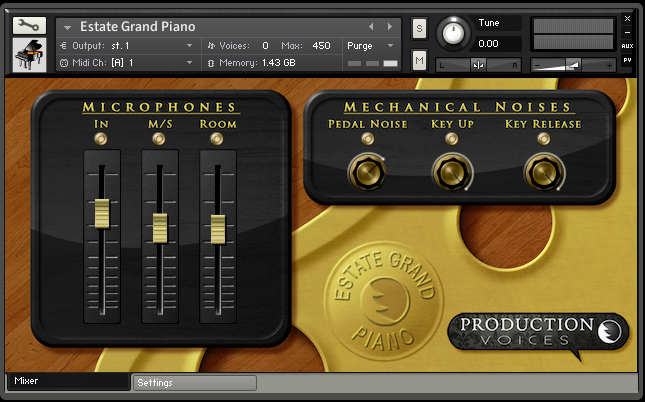Click the Voices note icon
Screen dimensions: 645x402
tap(211, 46)
